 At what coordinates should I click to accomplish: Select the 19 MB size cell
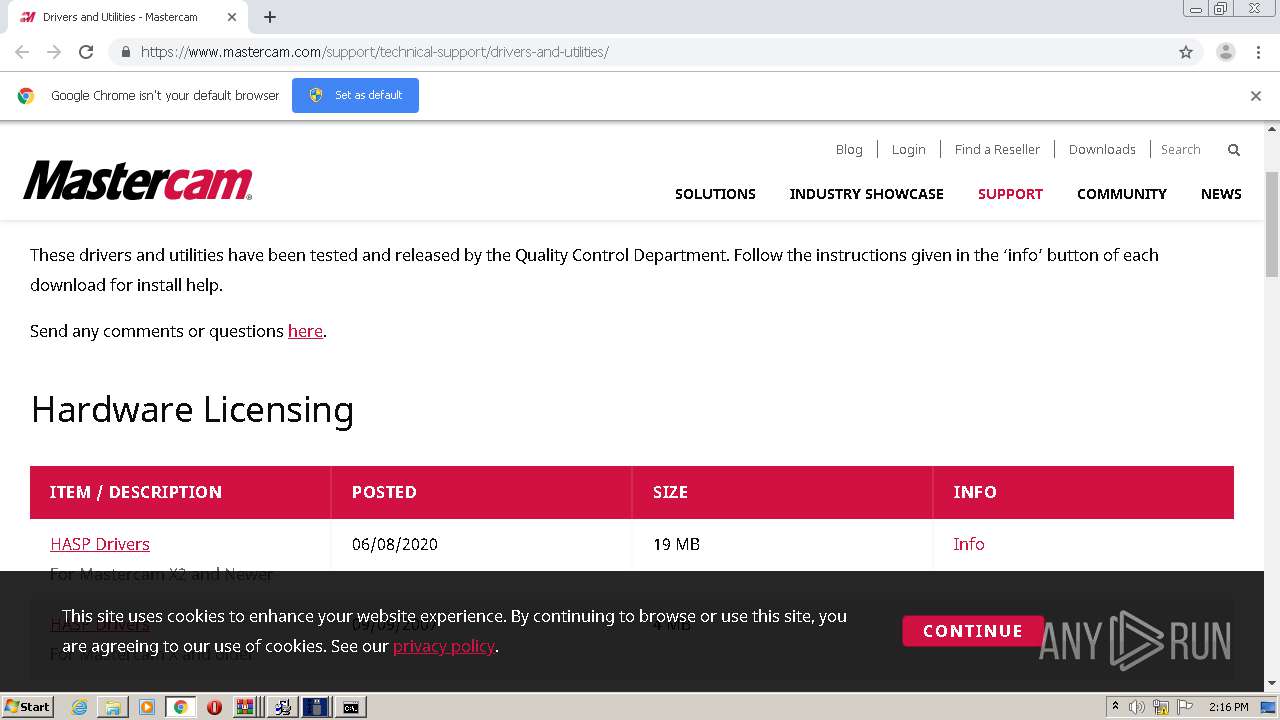click(676, 544)
